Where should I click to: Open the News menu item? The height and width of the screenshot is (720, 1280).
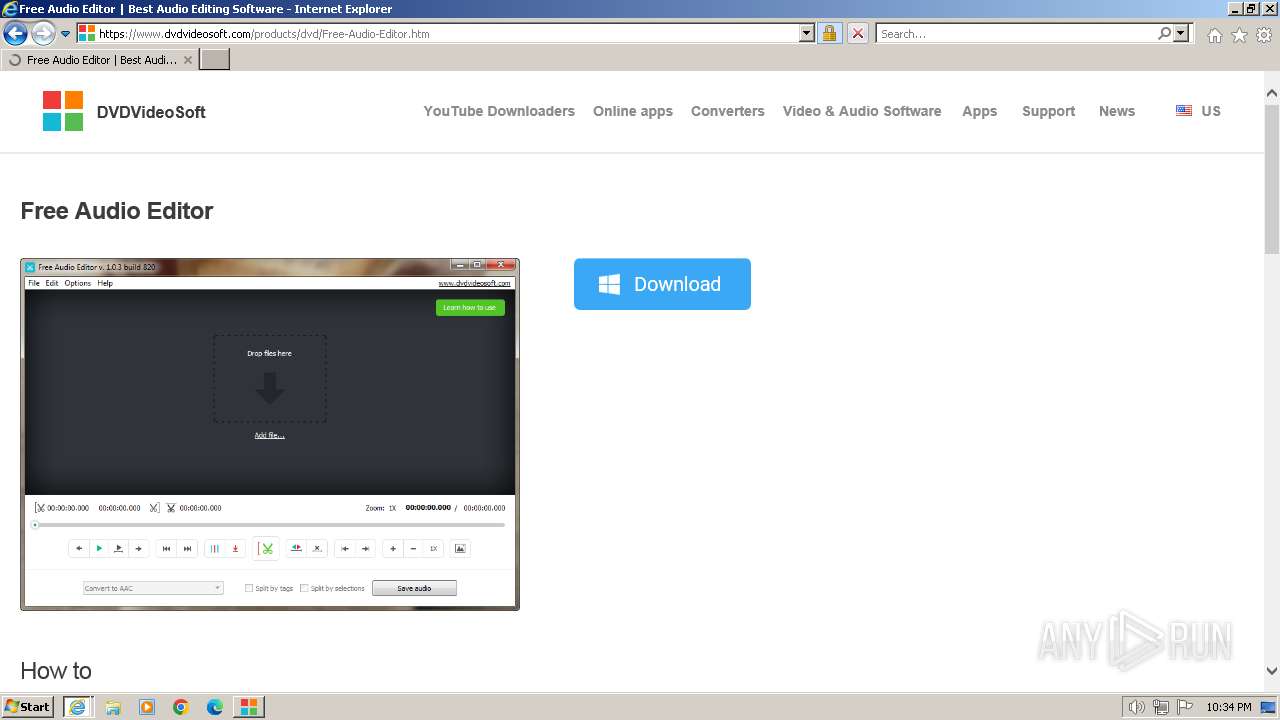1117,111
